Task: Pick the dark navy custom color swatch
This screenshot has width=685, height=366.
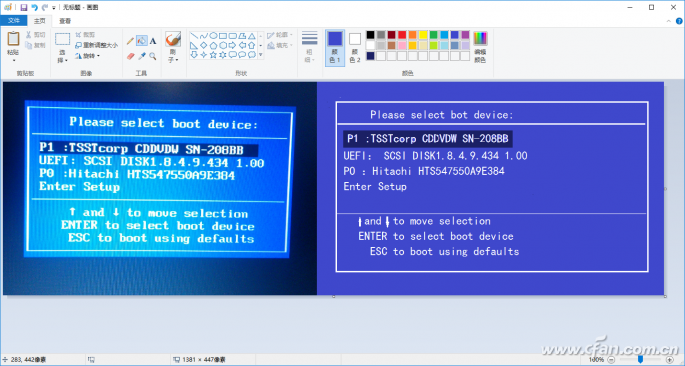Action: coord(370,56)
